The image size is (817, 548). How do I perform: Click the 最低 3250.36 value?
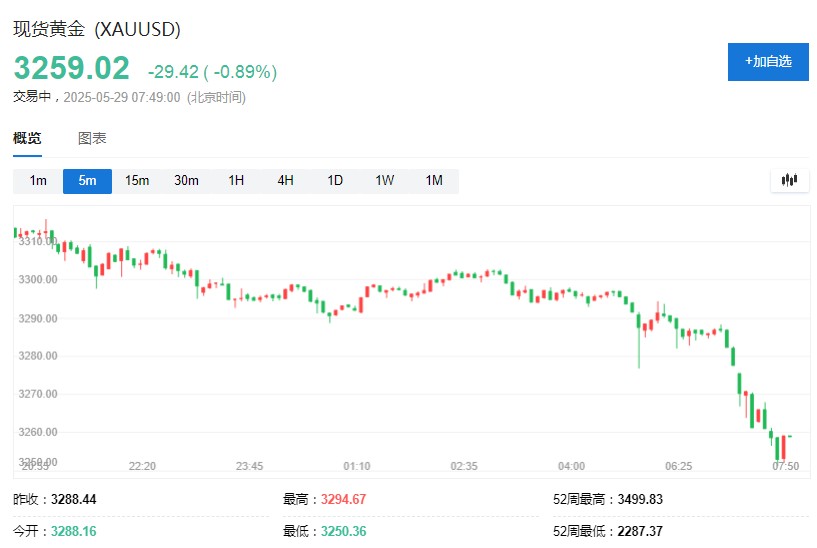point(343,531)
